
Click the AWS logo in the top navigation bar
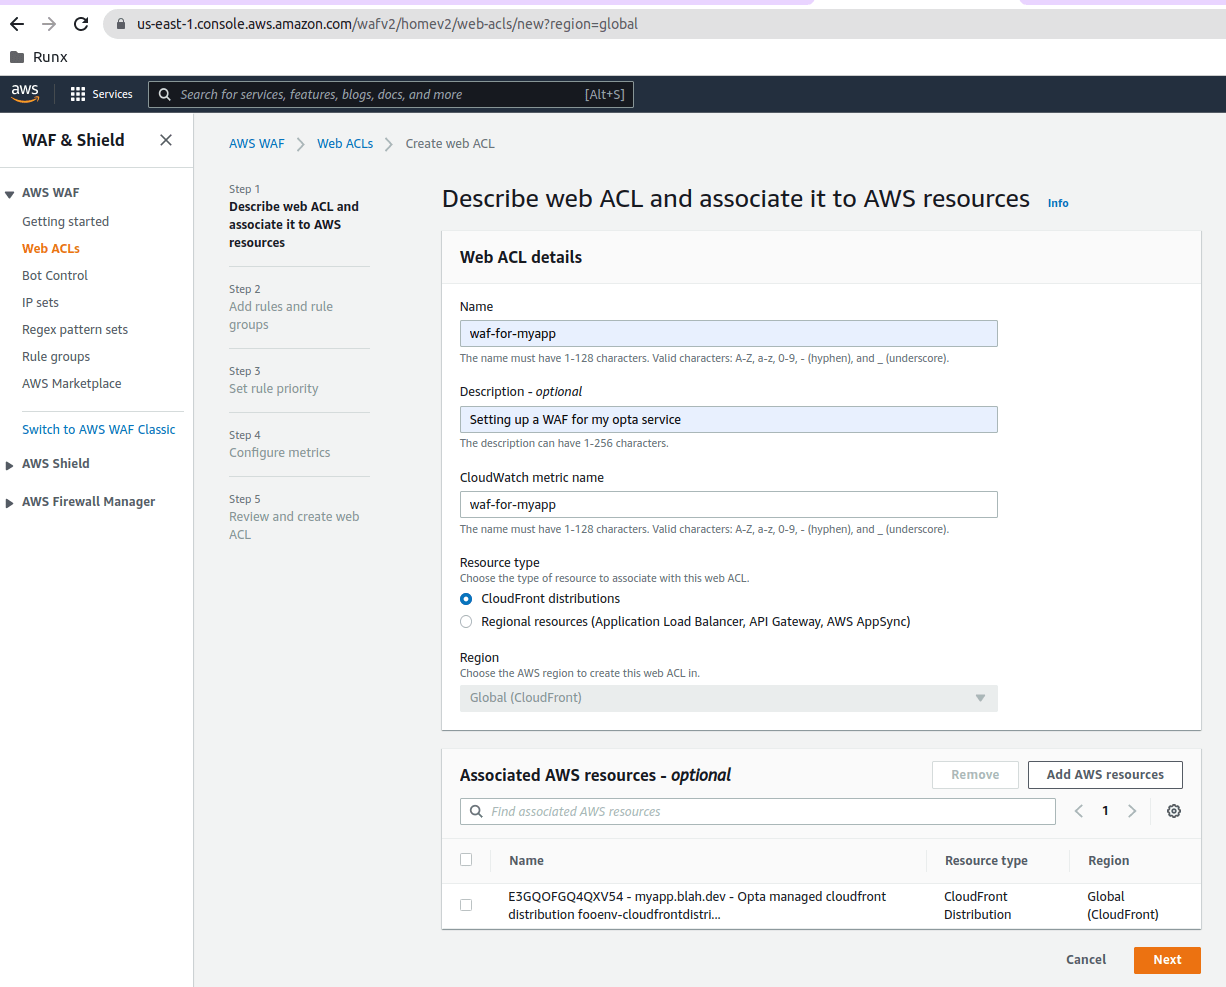(x=24, y=93)
